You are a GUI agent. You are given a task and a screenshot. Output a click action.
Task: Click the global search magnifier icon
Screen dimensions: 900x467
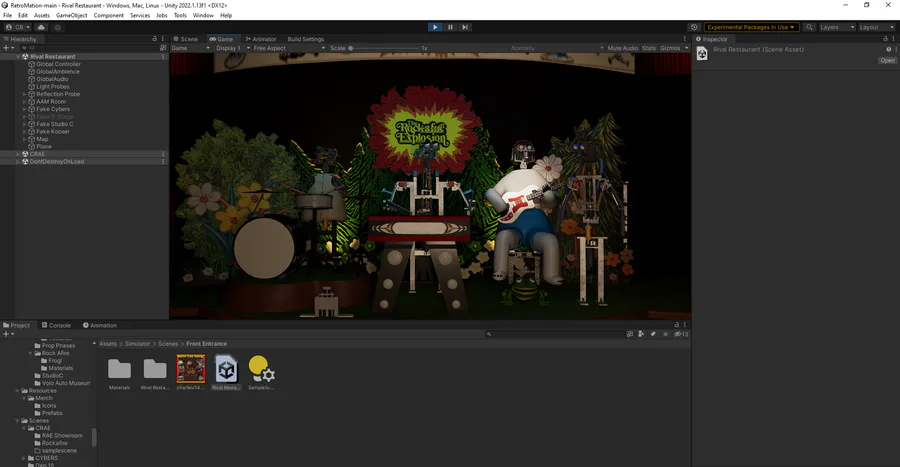809,27
